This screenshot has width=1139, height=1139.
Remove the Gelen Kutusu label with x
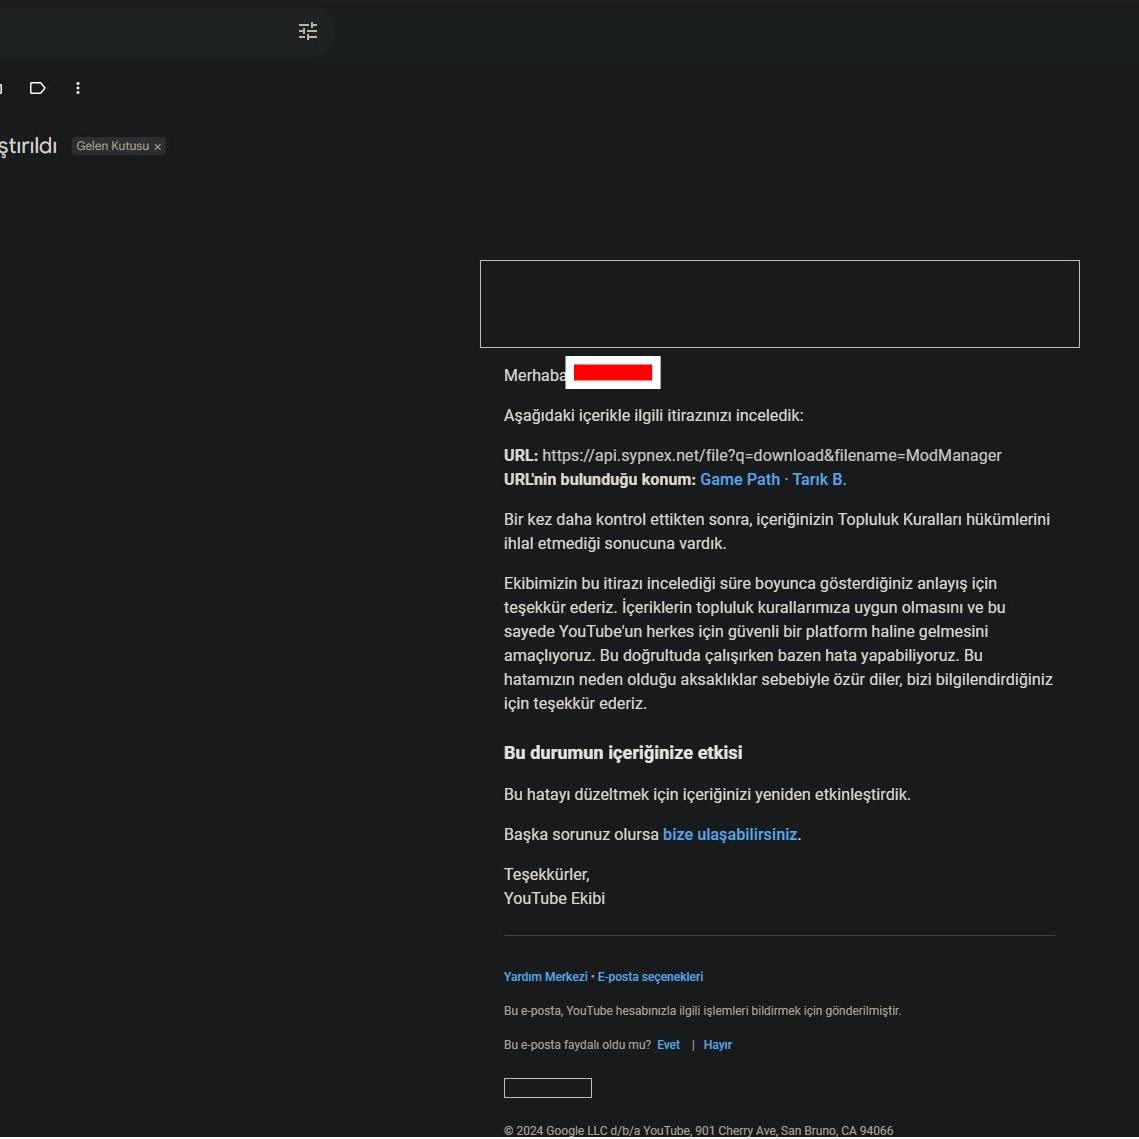click(x=158, y=147)
